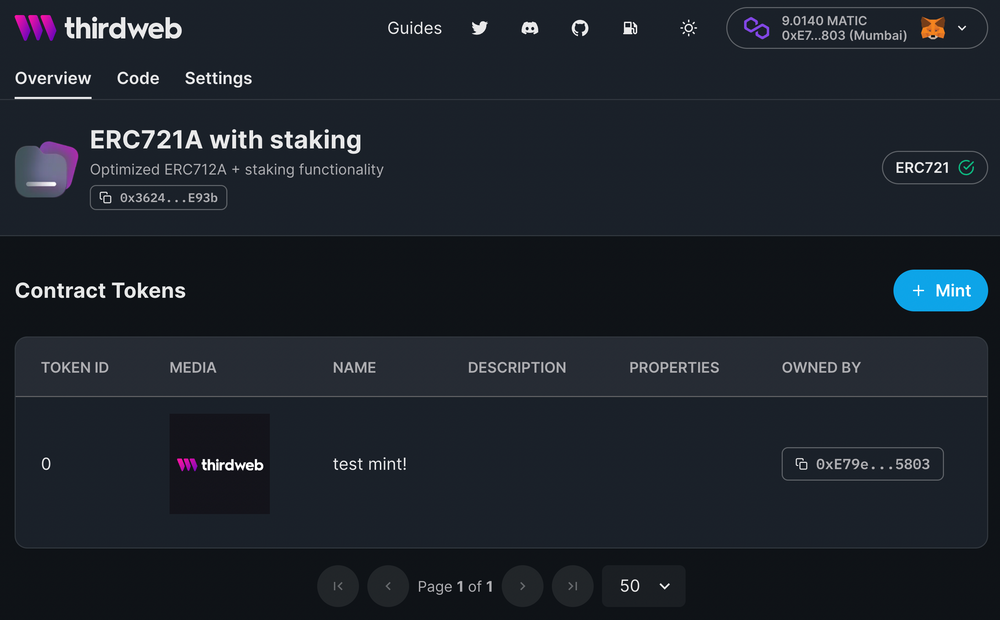Open the Discord community icon
Viewport: 1000px width, 620px height.
pyautogui.click(x=530, y=28)
